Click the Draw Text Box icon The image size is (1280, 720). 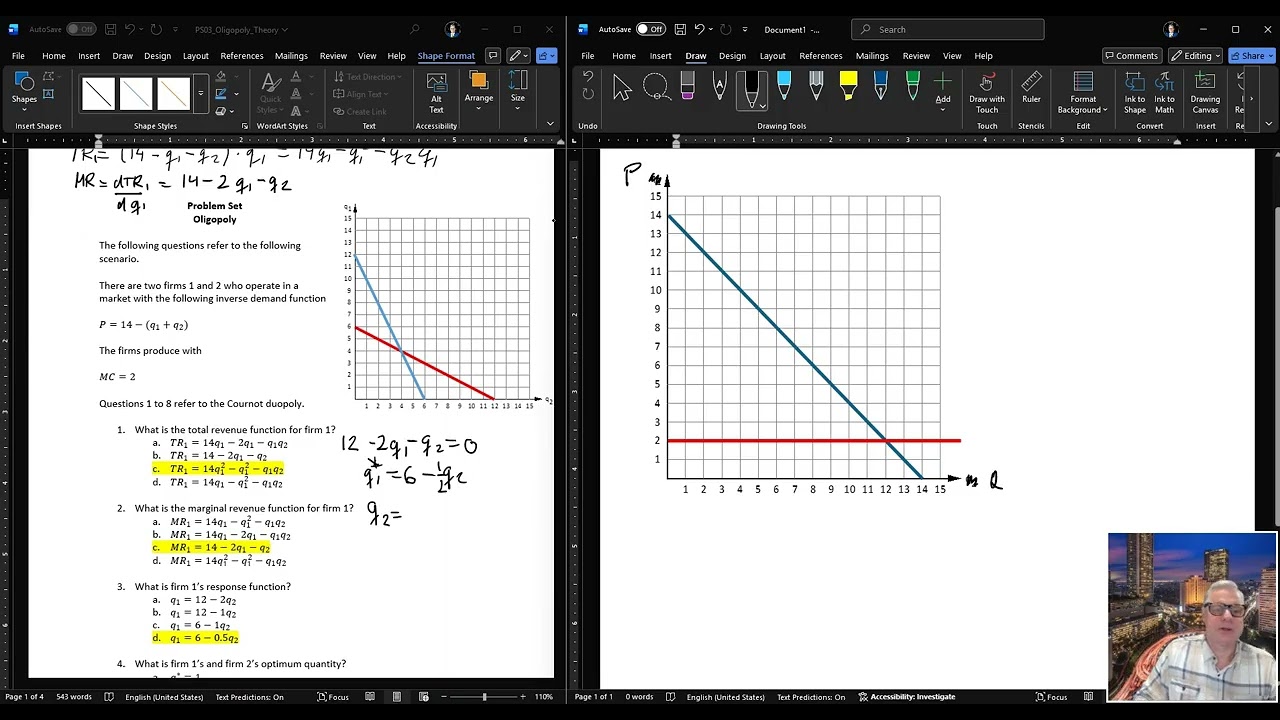tap(49, 94)
